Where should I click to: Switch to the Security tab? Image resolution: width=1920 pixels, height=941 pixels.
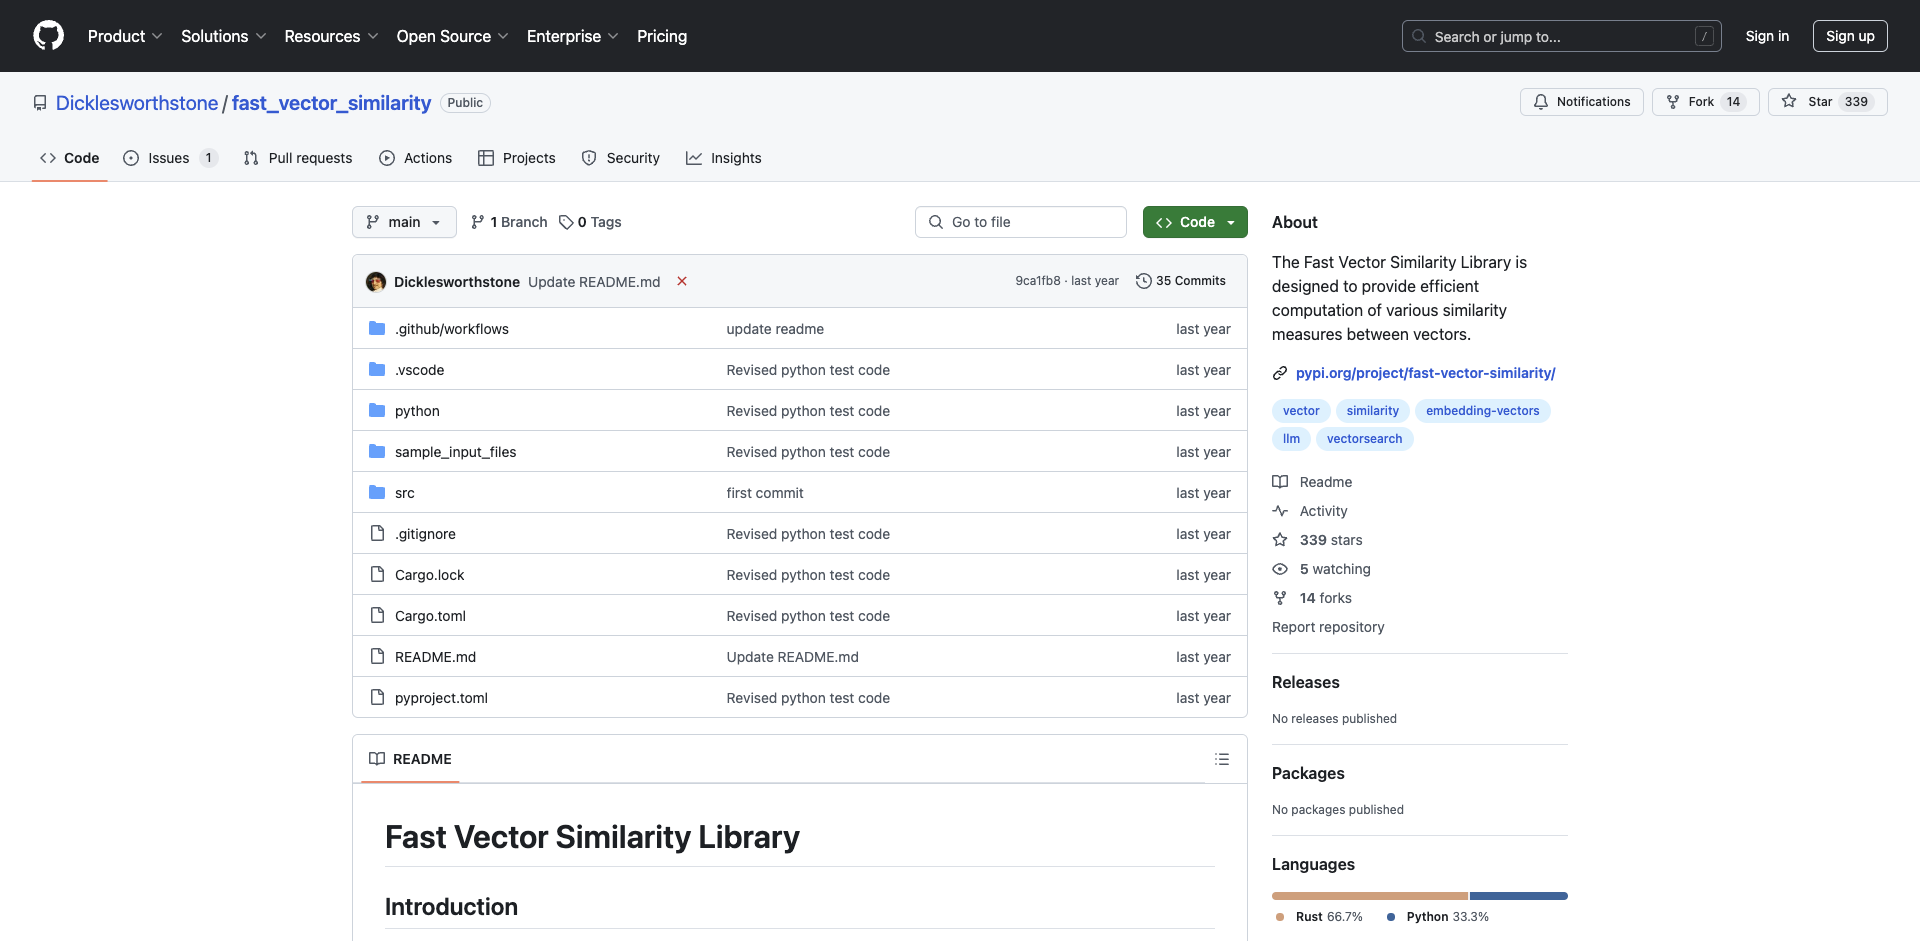point(621,158)
